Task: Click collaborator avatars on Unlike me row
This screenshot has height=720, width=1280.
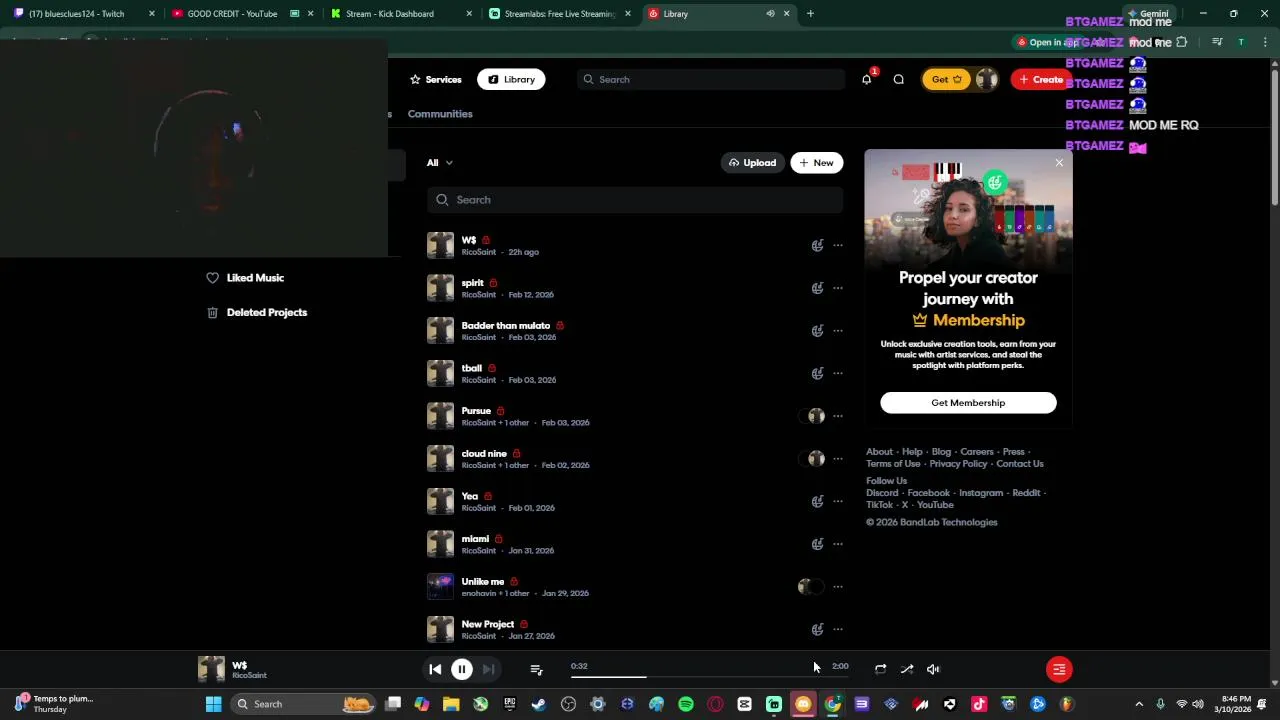Action: (x=811, y=586)
